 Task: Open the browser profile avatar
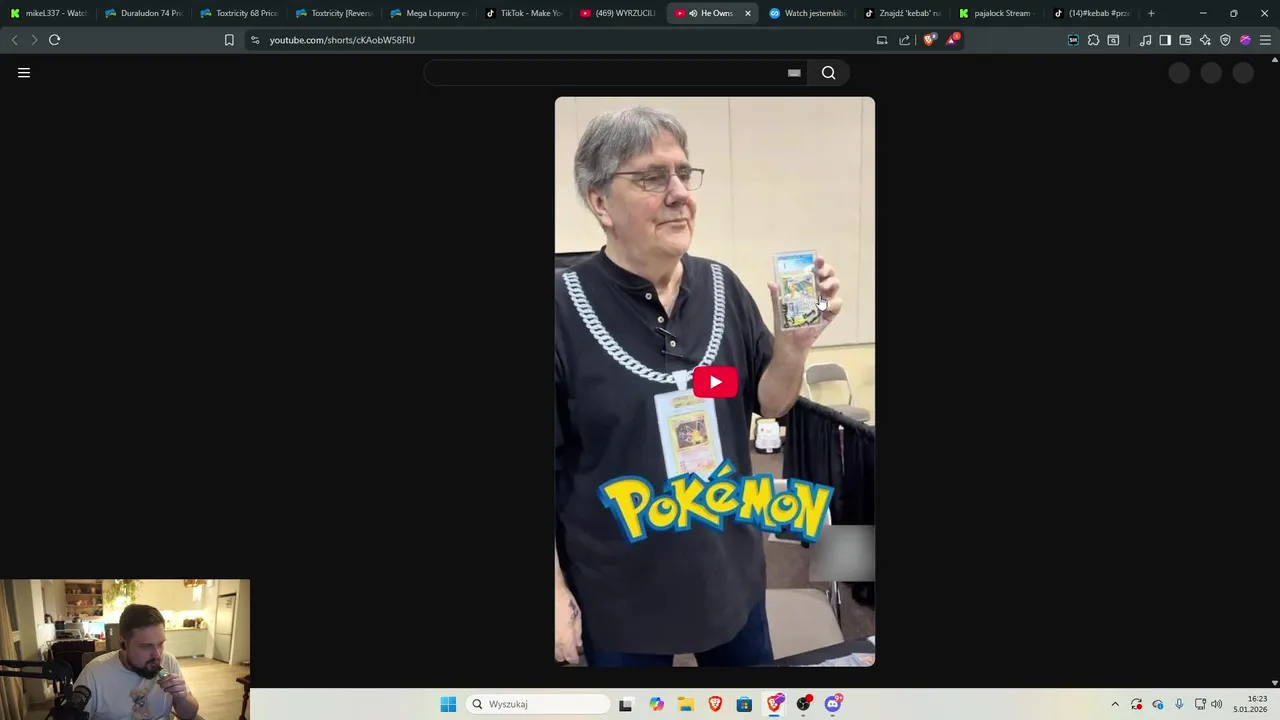1245,40
